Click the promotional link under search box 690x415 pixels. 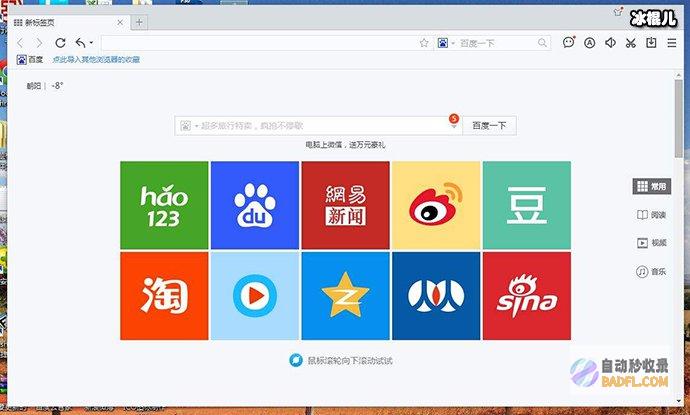click(x=345, y=144)
